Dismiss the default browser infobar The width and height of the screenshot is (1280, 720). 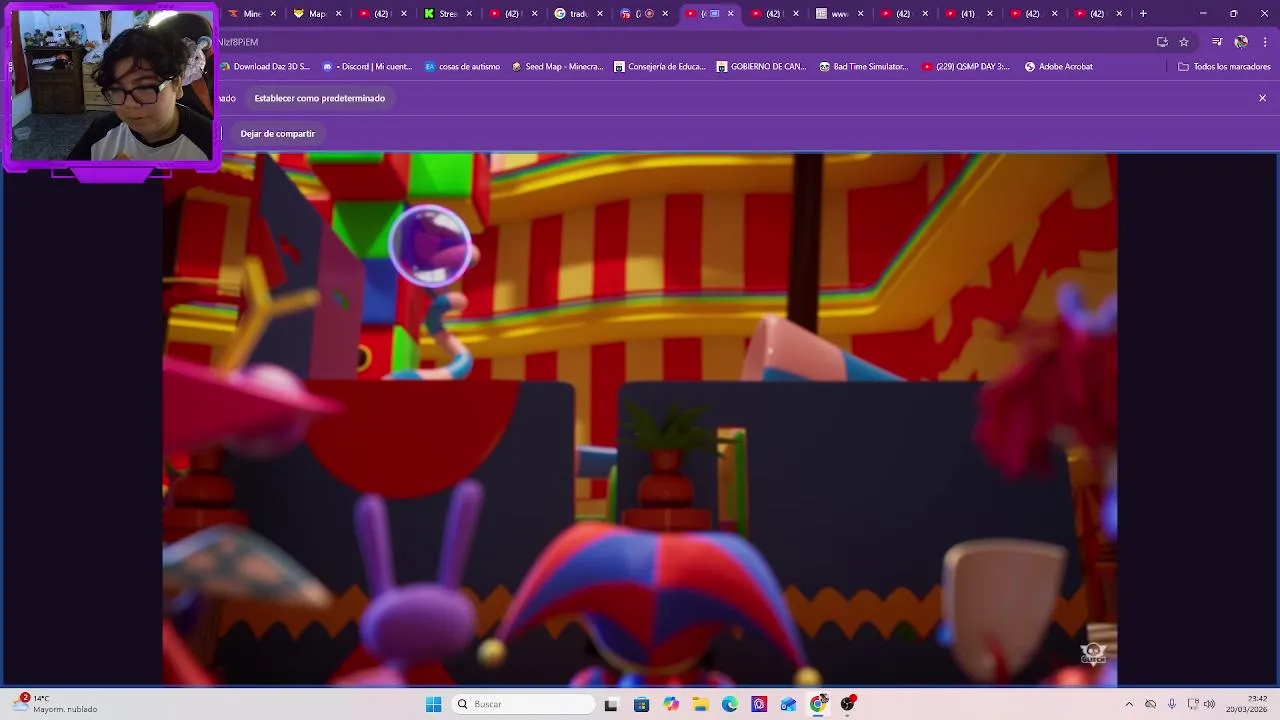pos(1262,98)
